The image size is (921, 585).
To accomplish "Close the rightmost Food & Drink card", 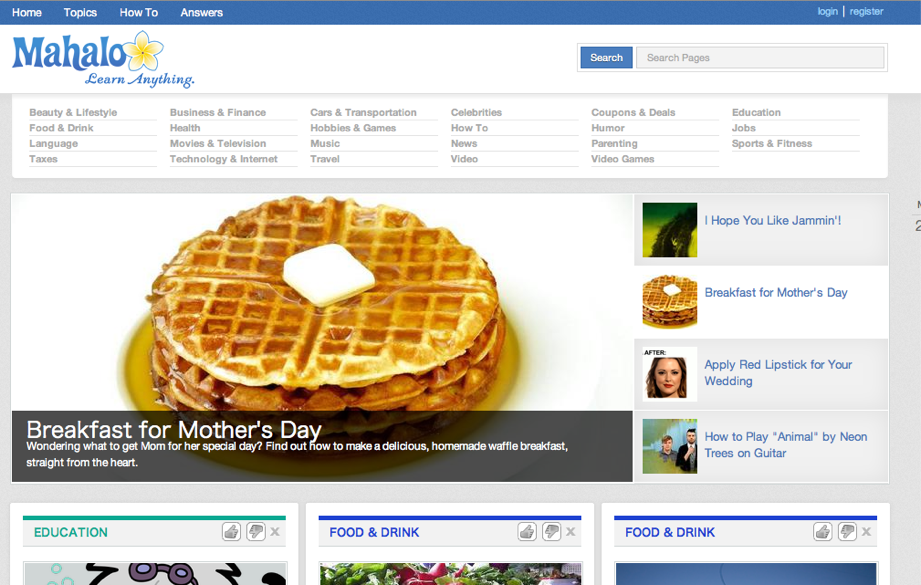I will click(866, 532).
